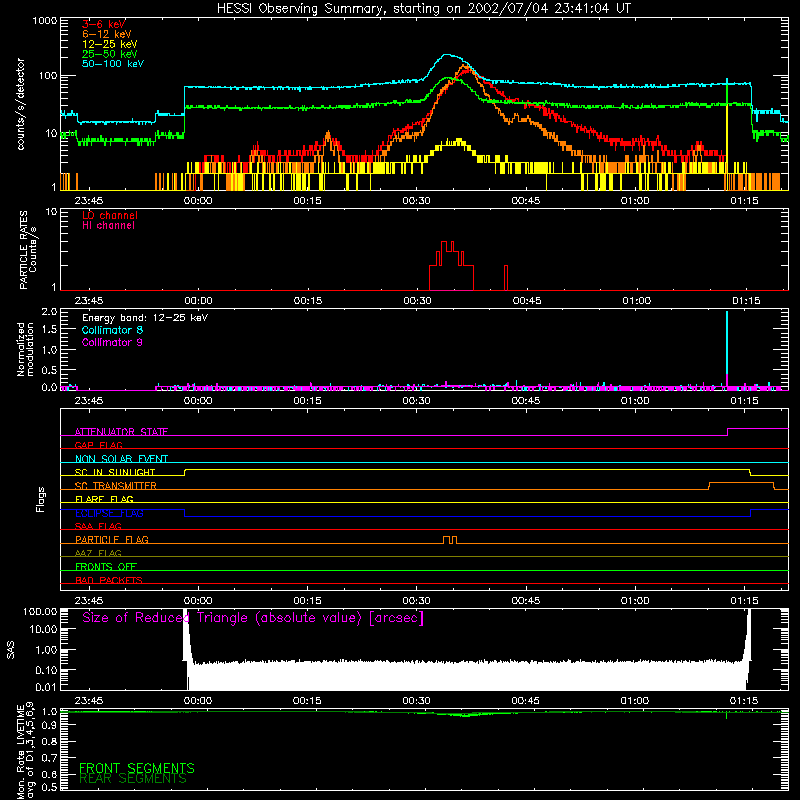The image size is (800, 800).
Task: Click the yellow SC IN SUNLIGHT rising step near 23:58
Action: [x=185, y=472]
